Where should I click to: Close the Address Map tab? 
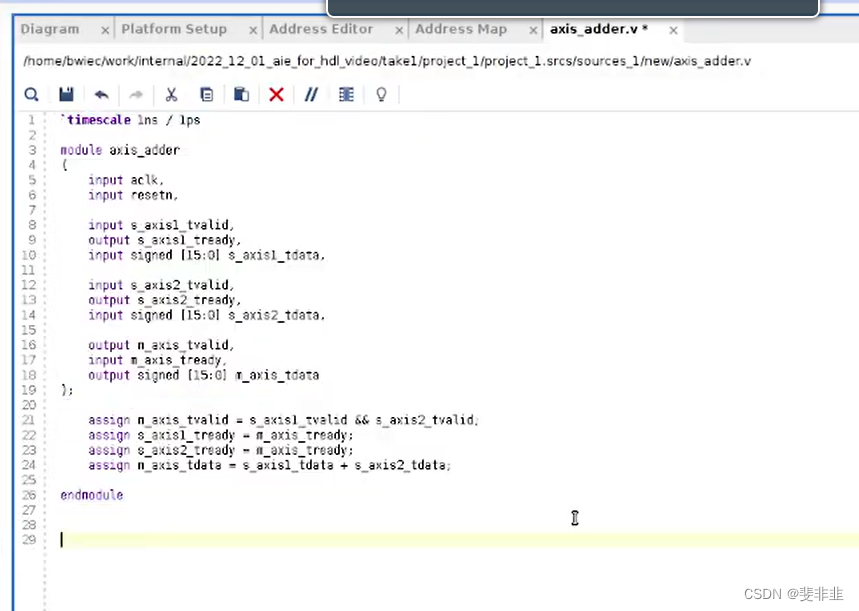(533, 29)
